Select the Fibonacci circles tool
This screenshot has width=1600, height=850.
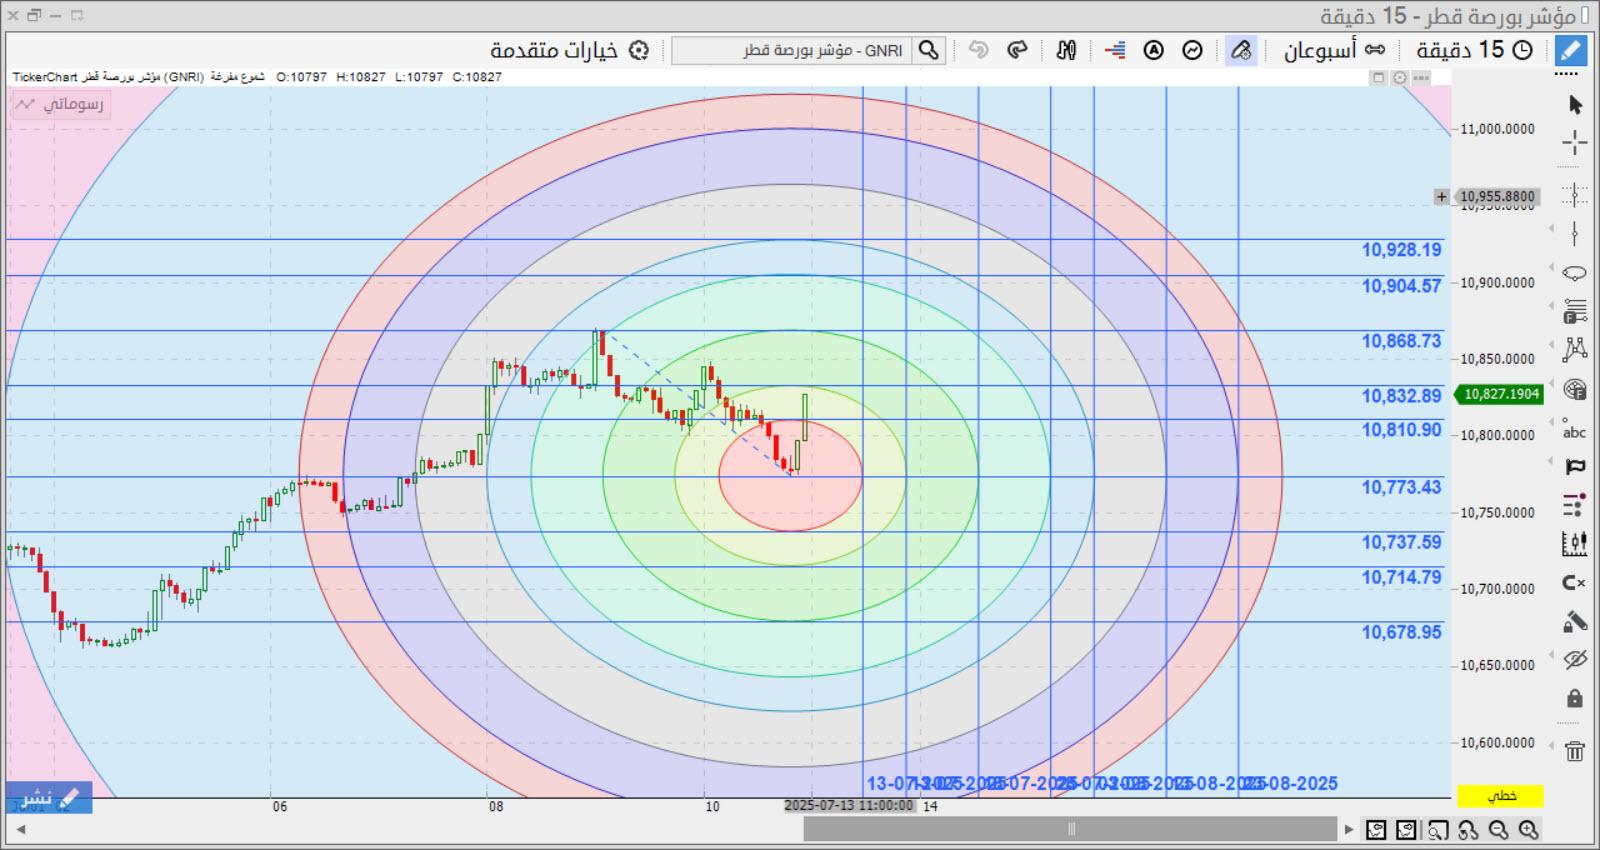tap(1575, 389)
